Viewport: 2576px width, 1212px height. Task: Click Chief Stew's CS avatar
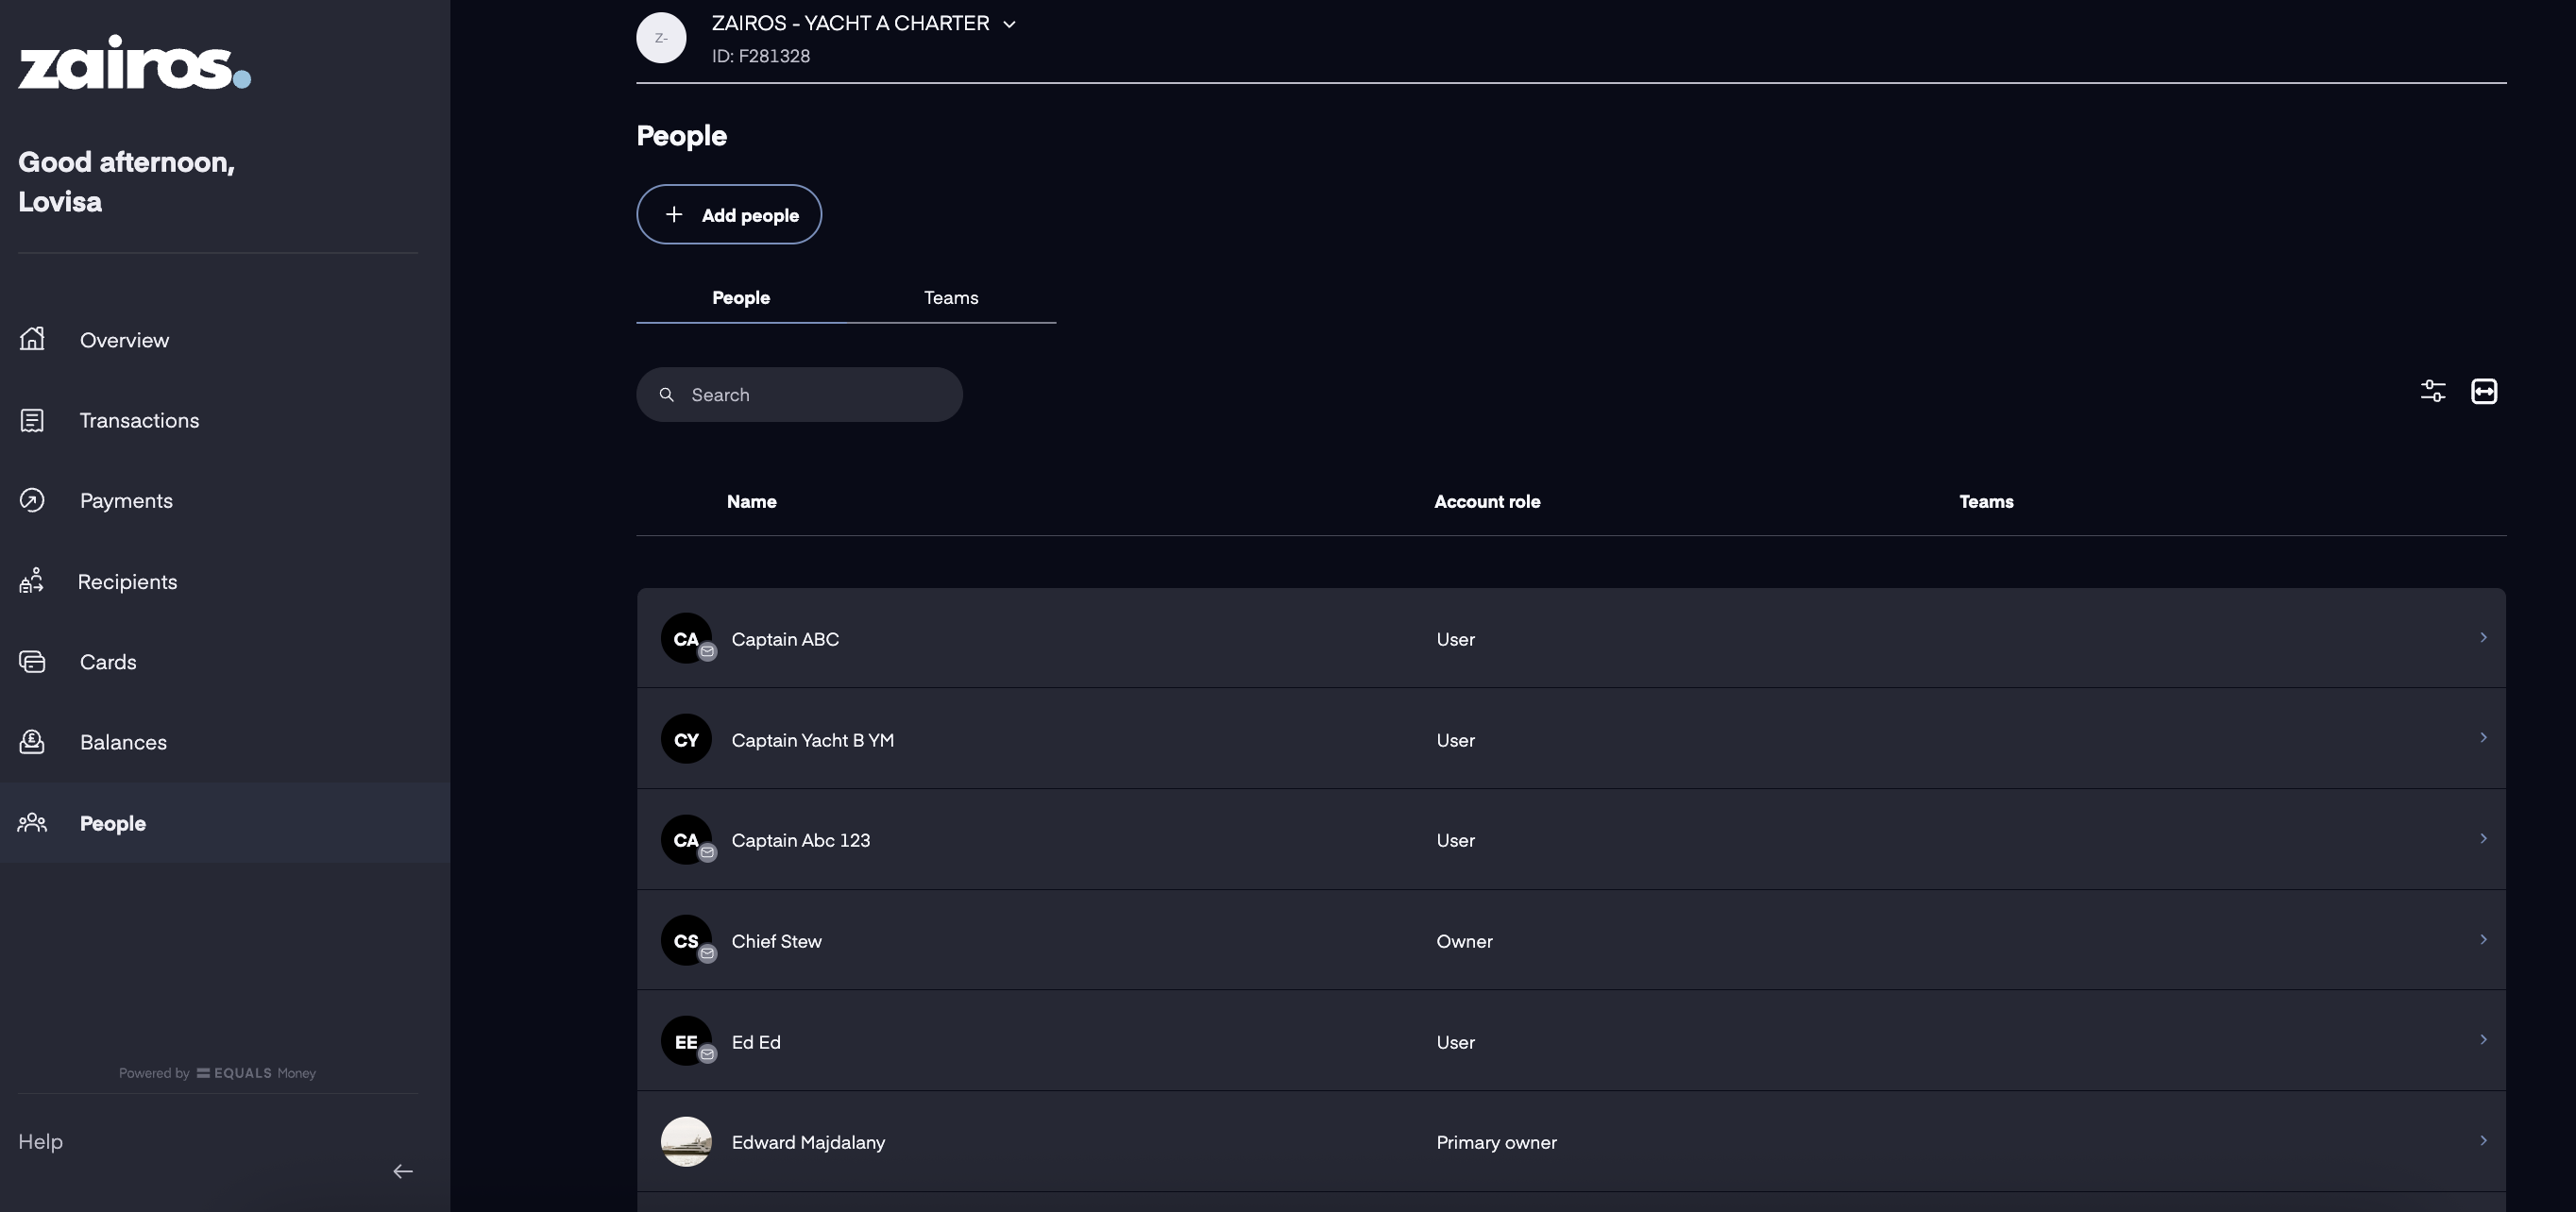(686, 940)
